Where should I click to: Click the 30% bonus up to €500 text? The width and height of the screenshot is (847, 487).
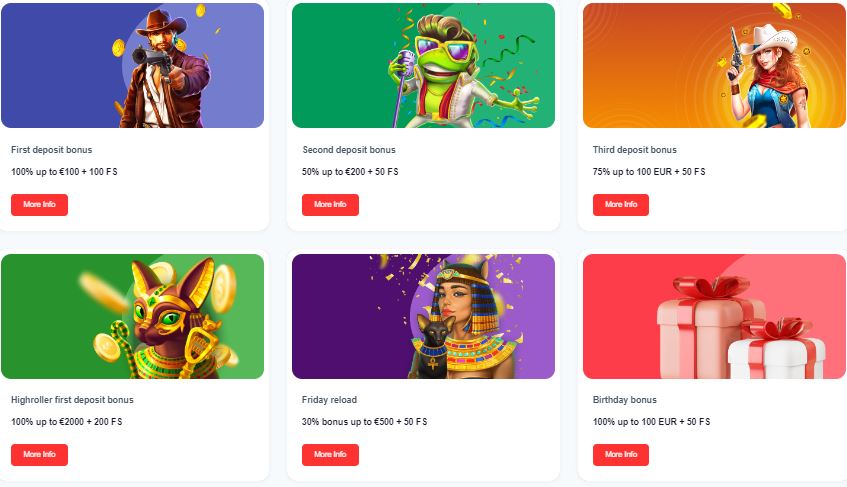pyautogui.click(x=348, y=422)
